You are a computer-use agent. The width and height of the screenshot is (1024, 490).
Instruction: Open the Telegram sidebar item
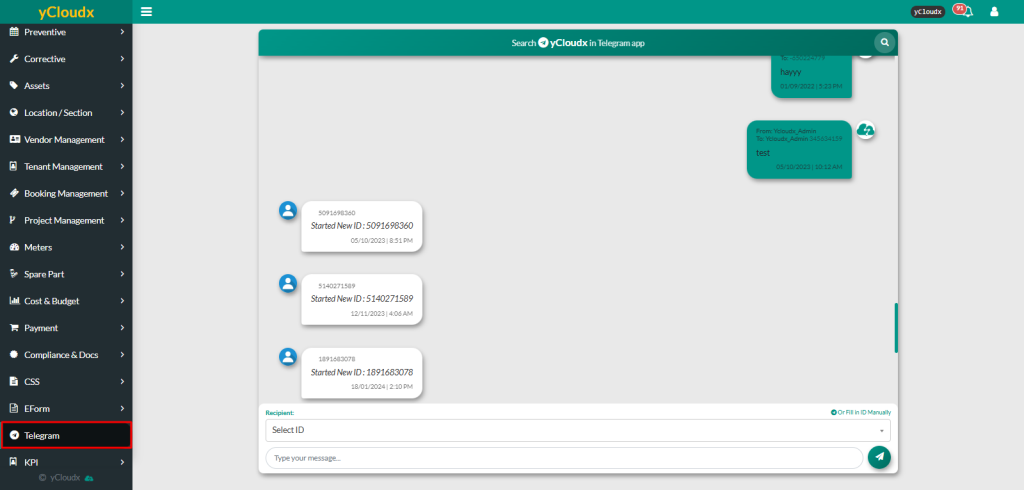pyautogui.click(x=66, y=436)
